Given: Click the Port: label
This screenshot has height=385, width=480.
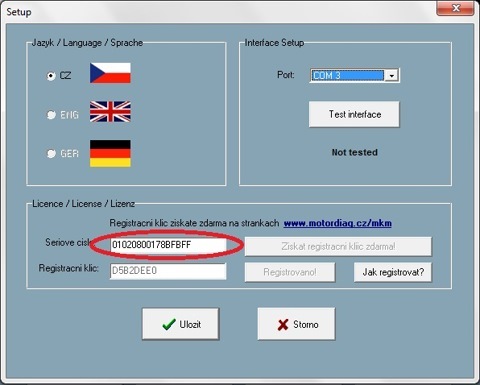Looking at the screenshot, I should pyautogui.click(x=286, y=75).
